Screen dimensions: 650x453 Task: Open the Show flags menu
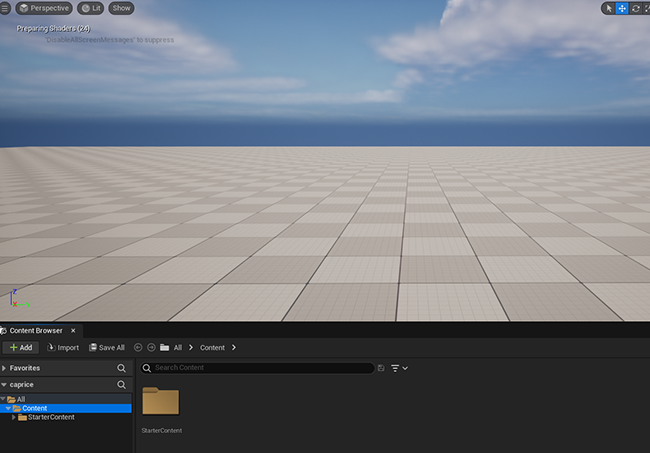(121, 8)
